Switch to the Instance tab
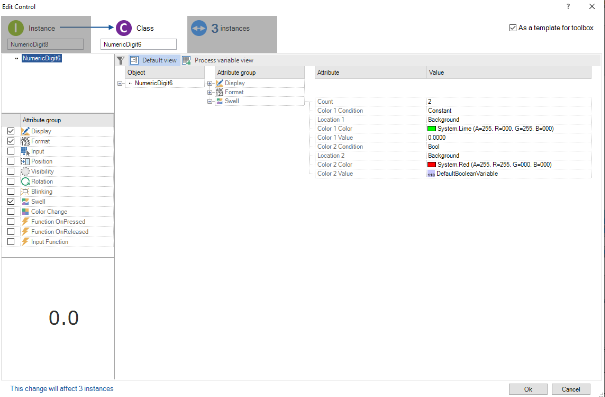This screenshot has height=397, width=605. pyautogui.click(x=46, y=34)
